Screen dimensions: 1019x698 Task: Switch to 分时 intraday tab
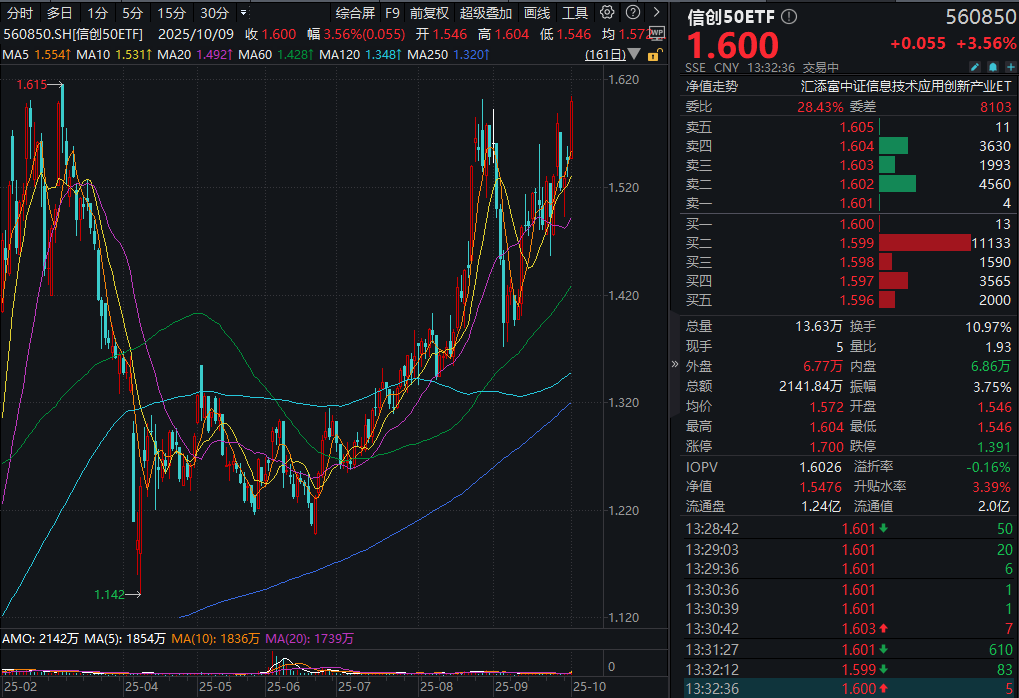(20, 13)
